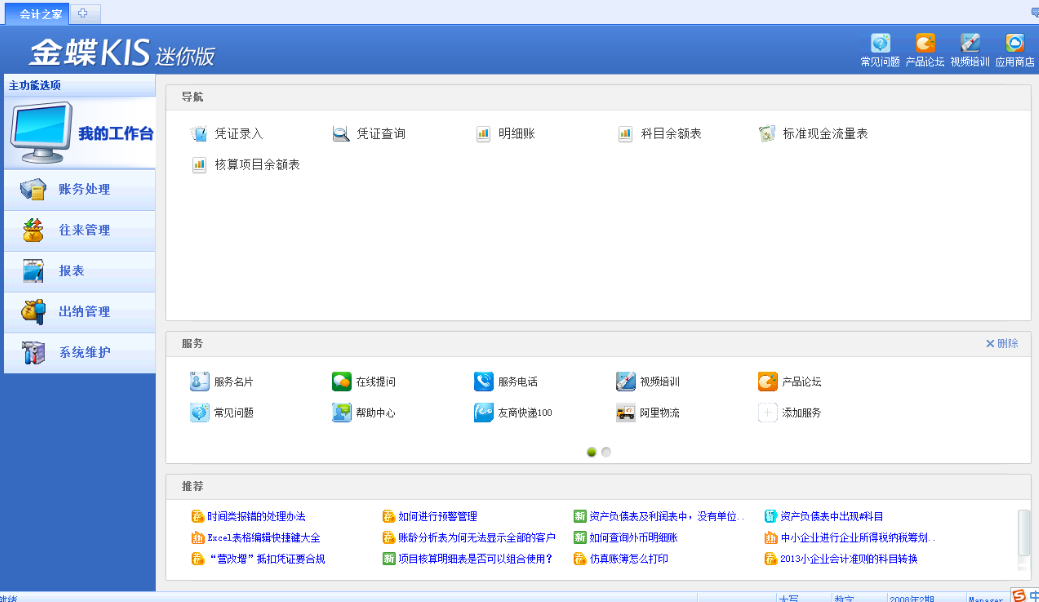Open a new tab with plus button

(x=83, y=13)
